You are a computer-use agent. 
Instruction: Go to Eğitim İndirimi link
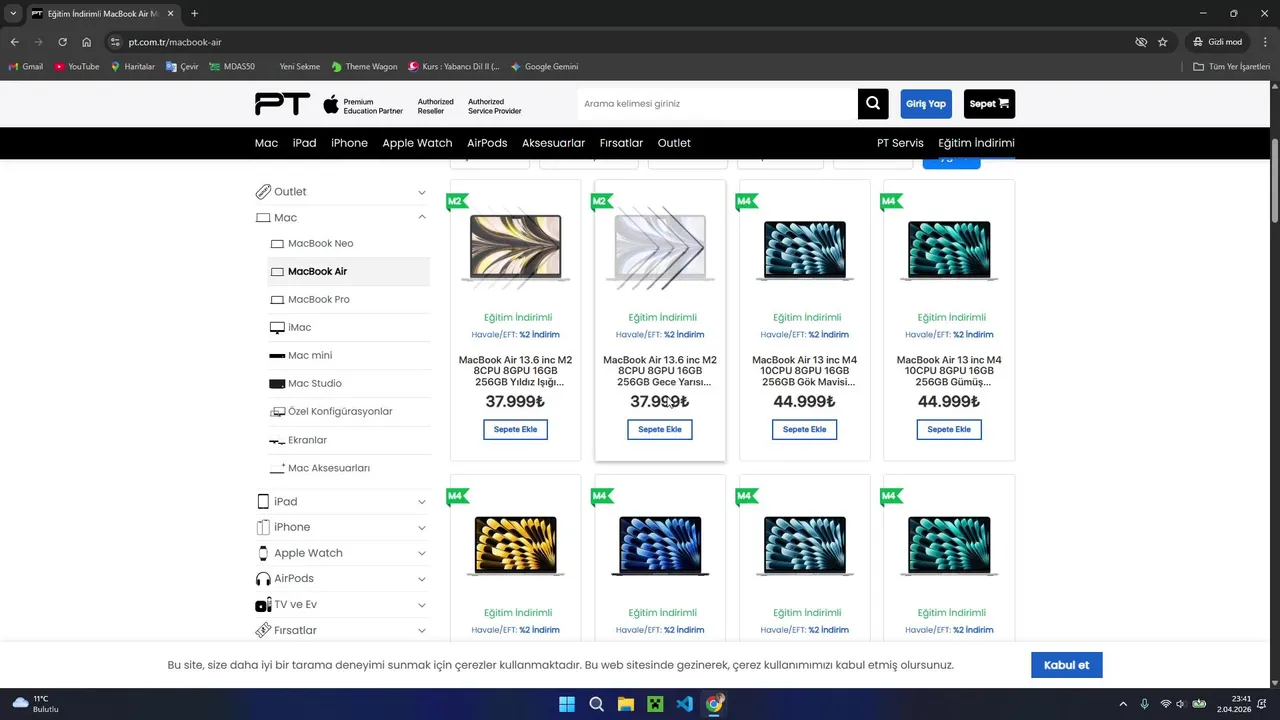pyautogui.click(x=976, y=143)
